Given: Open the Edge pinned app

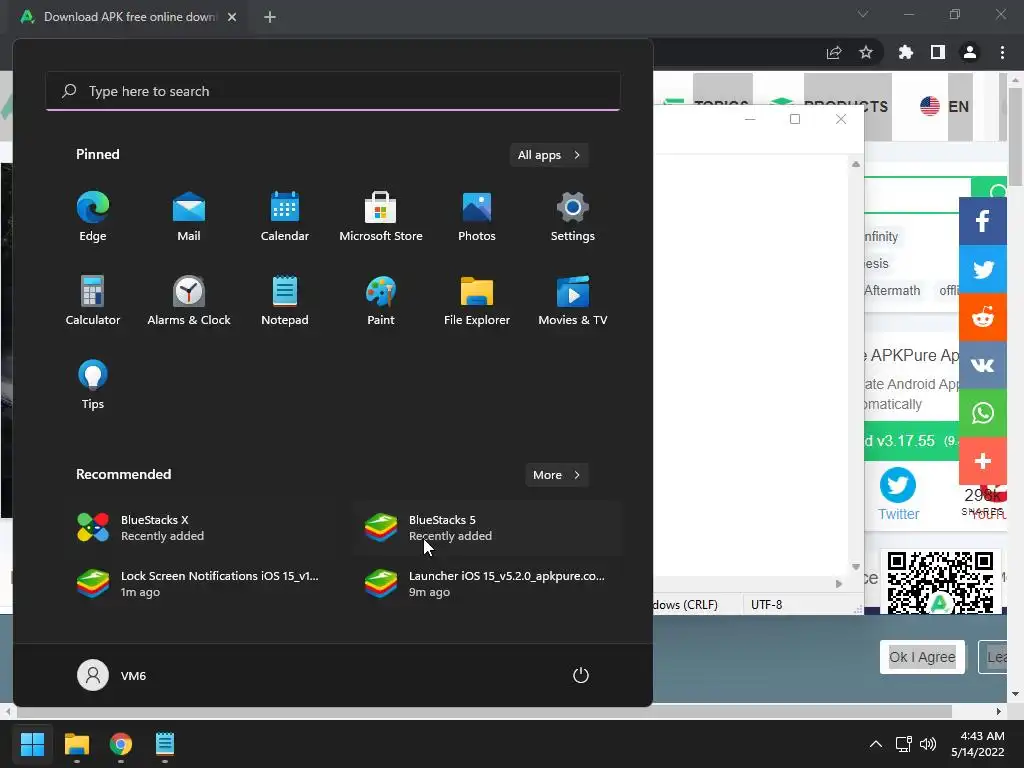Looking at the screenshot, I should [93, 217].
